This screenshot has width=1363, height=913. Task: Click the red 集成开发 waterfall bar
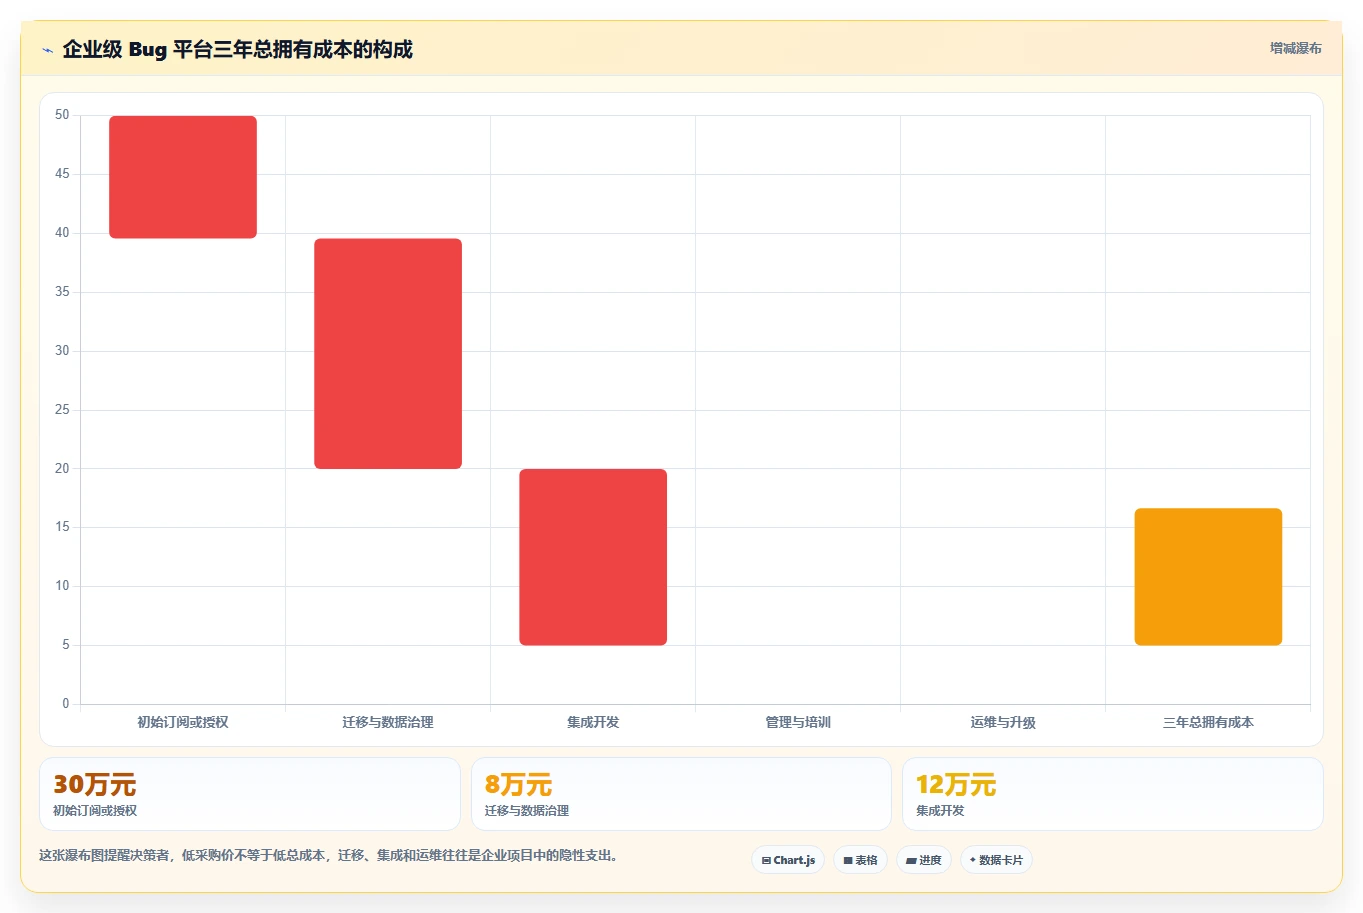(x=593, y=557)
